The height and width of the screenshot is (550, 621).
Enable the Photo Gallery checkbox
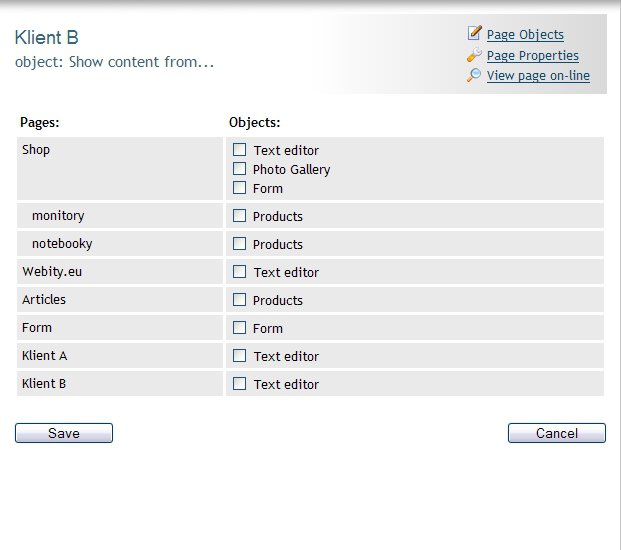point(239,169)
